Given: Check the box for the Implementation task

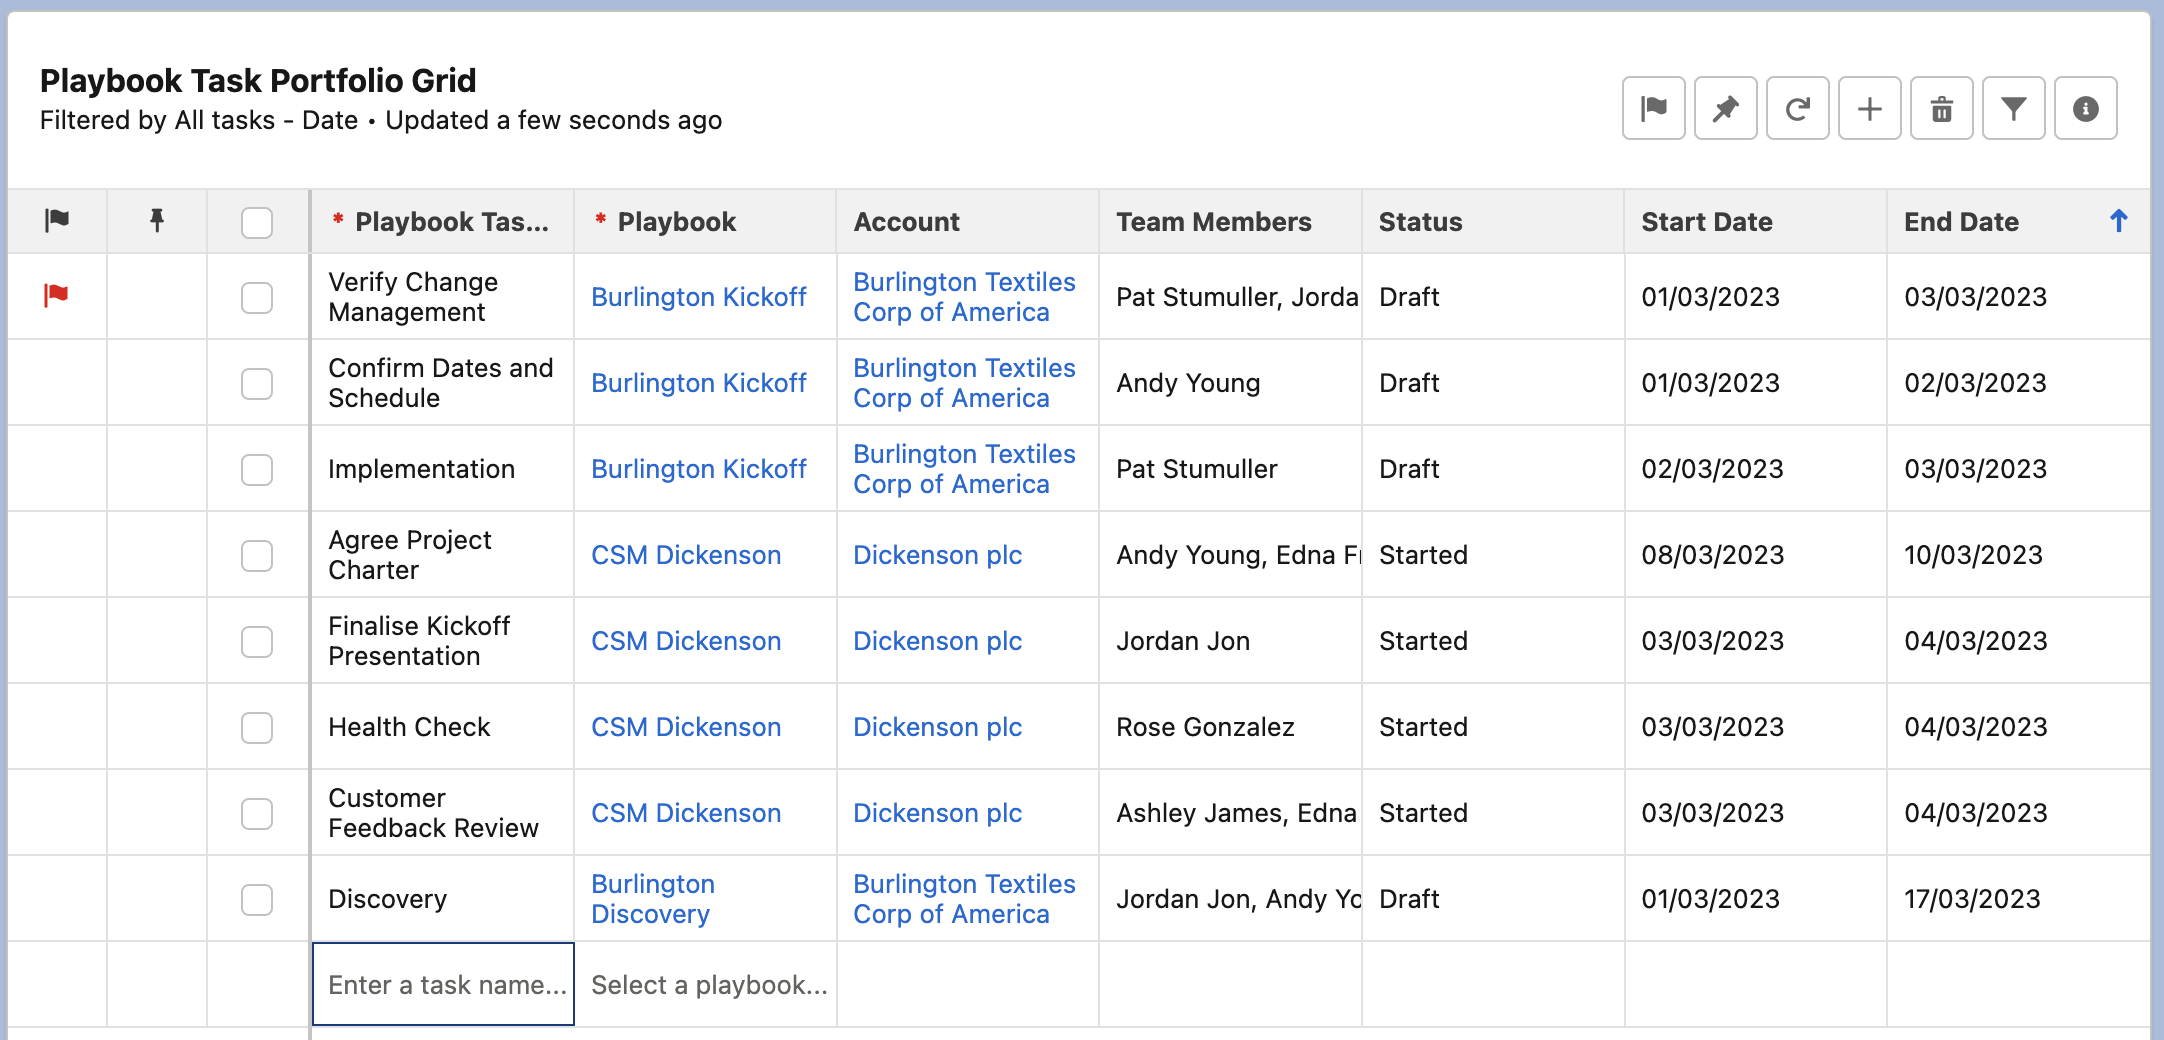Looking at the screenshot, I should pyautogui.click(x=257, y=469).
